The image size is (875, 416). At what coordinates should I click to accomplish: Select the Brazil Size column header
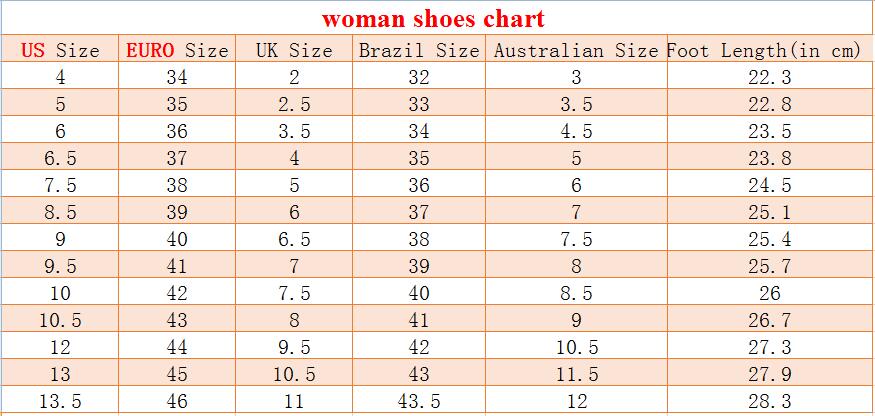[x=419, y=50]
